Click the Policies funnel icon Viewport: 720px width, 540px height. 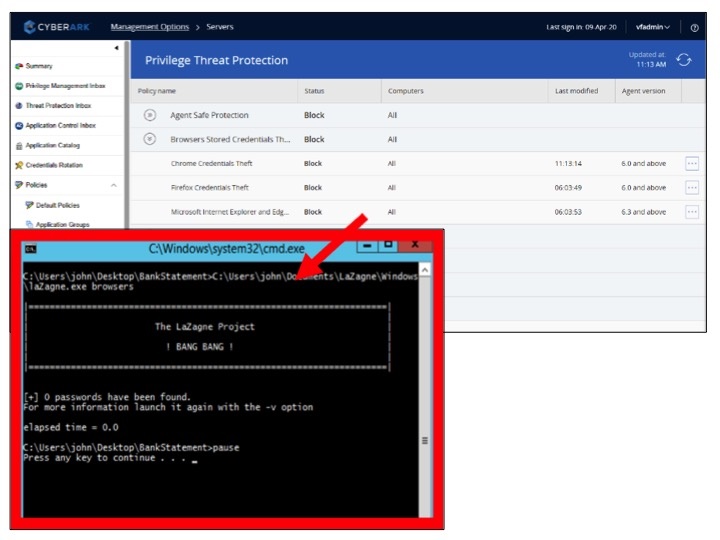click(x=19, y=185)
